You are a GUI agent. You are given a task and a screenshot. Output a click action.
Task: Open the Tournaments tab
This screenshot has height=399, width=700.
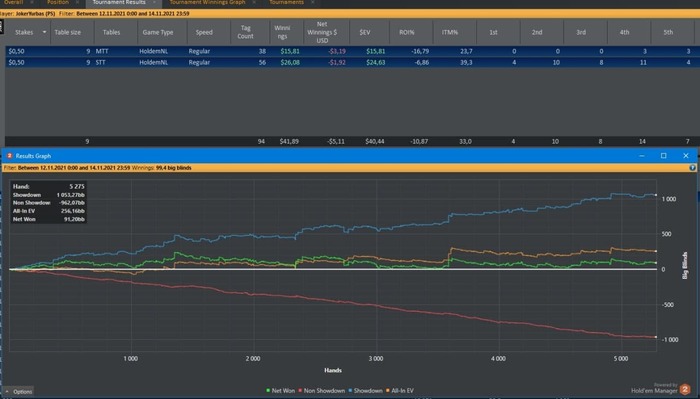click(287, 2)
